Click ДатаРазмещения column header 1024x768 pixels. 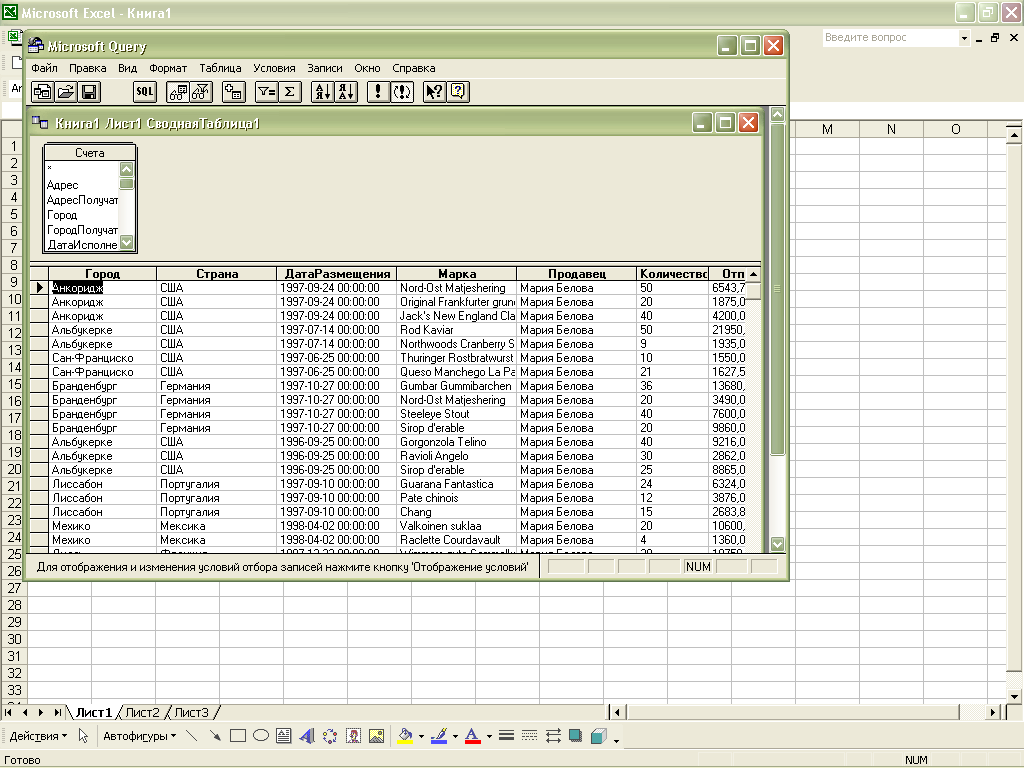pos(337,274)
